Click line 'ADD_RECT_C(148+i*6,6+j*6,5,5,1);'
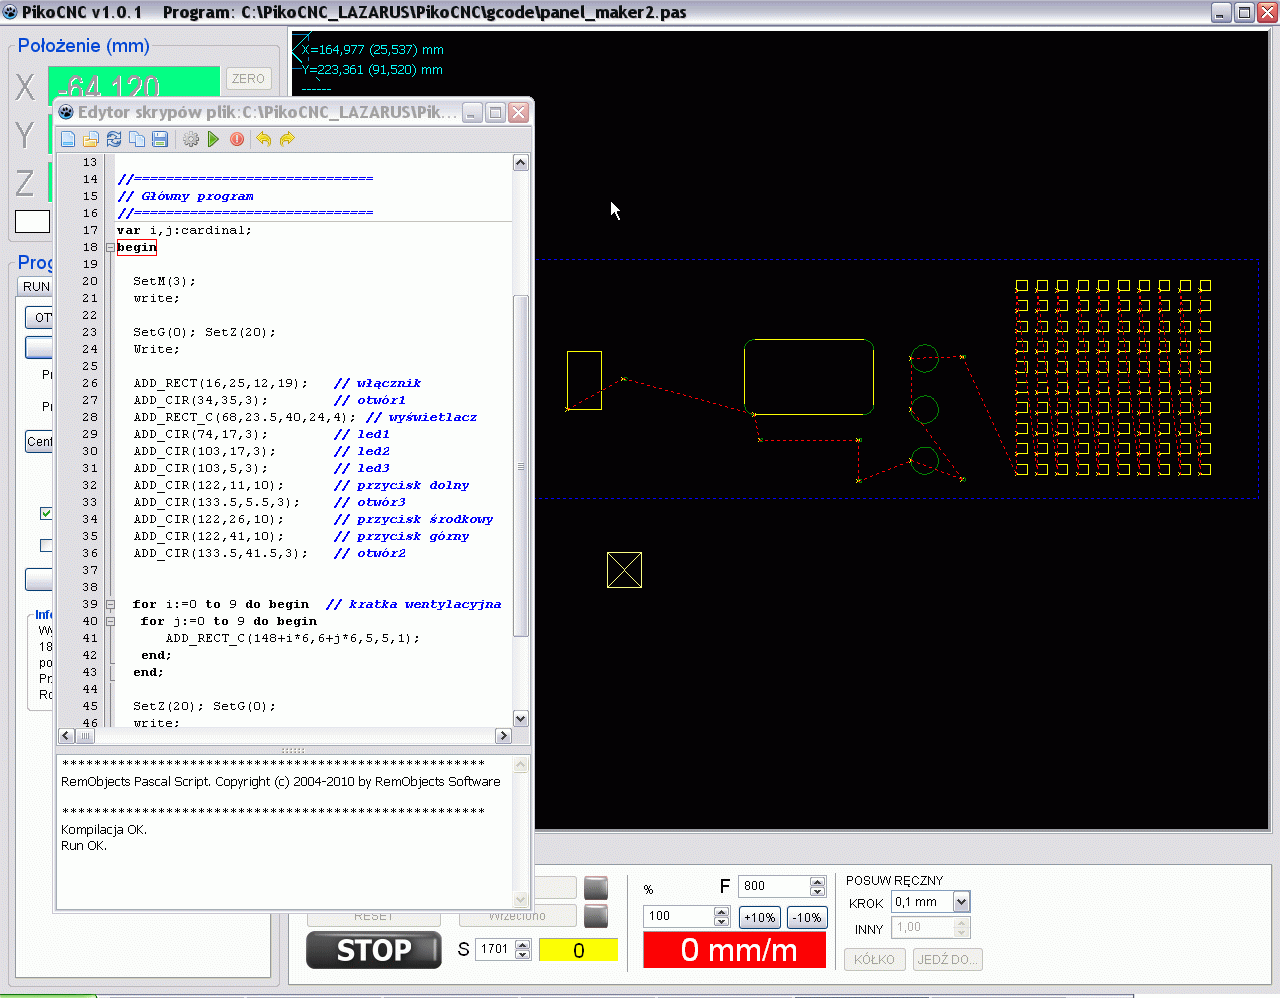 coord(293,638)
